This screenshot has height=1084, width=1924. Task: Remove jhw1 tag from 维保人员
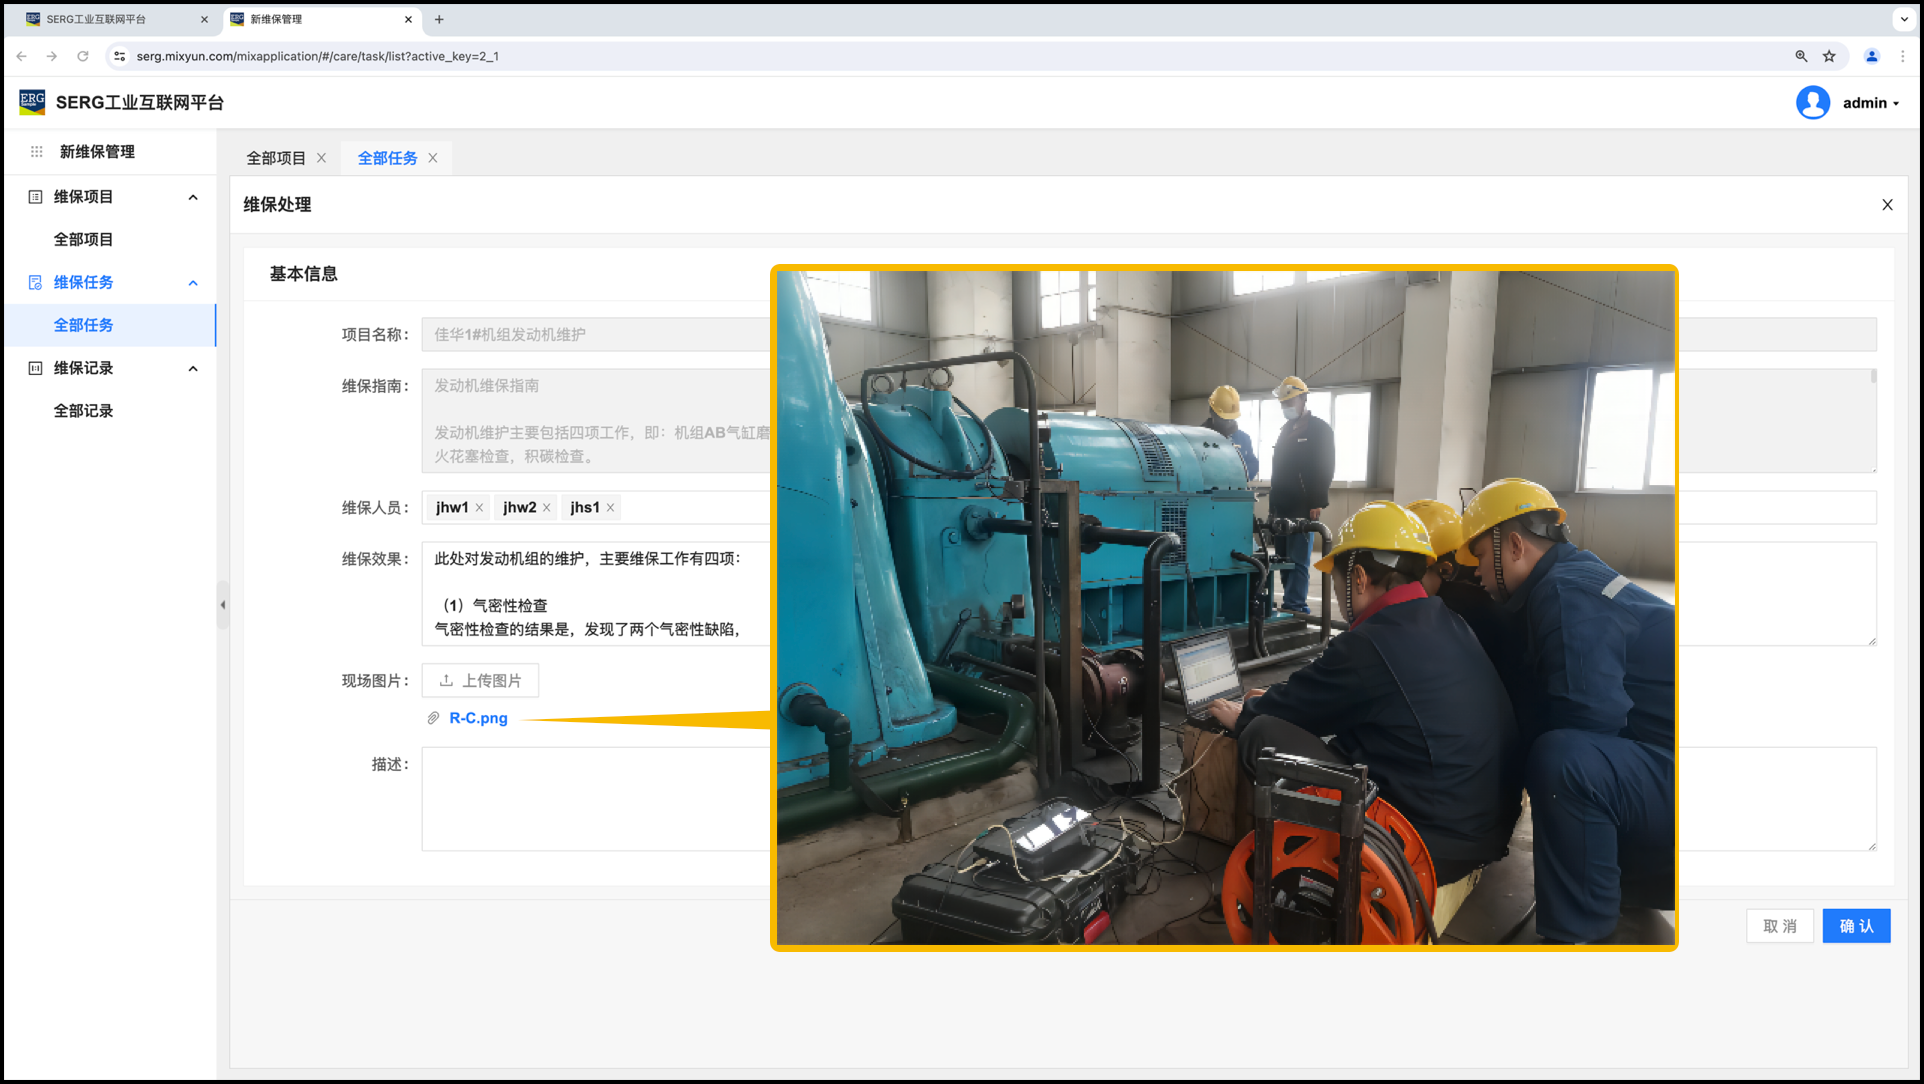coord(480,508)
